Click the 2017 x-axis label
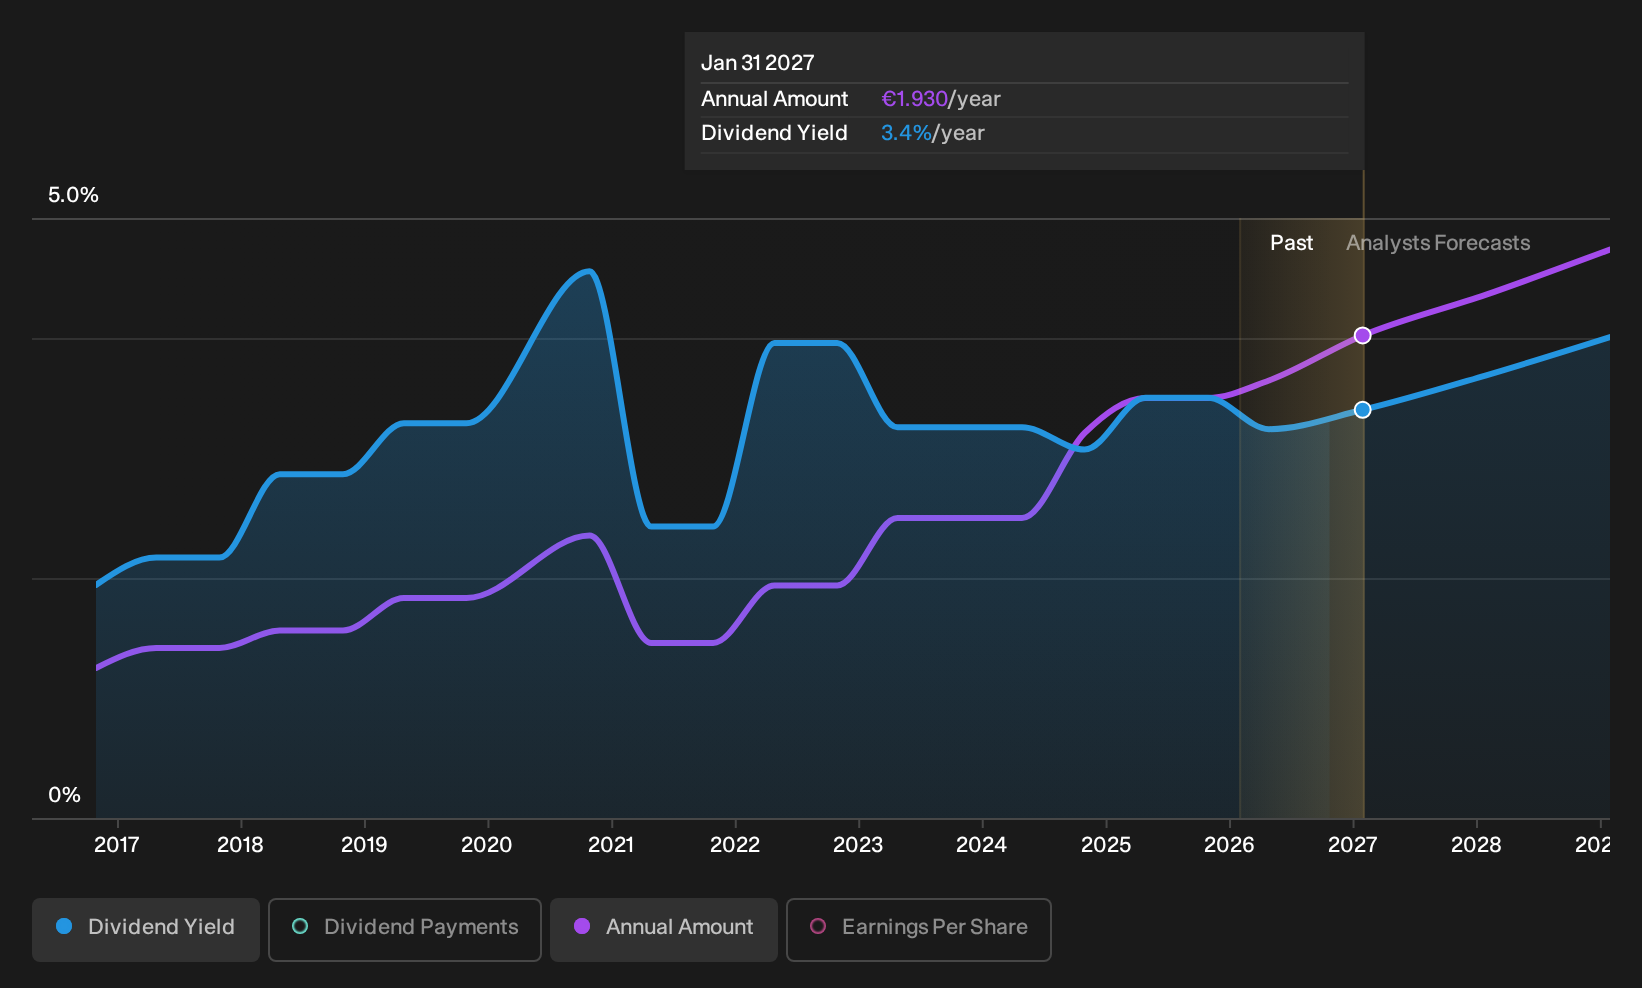Image resolution: width=1642 pixels, height=988 pixels. 117,845
